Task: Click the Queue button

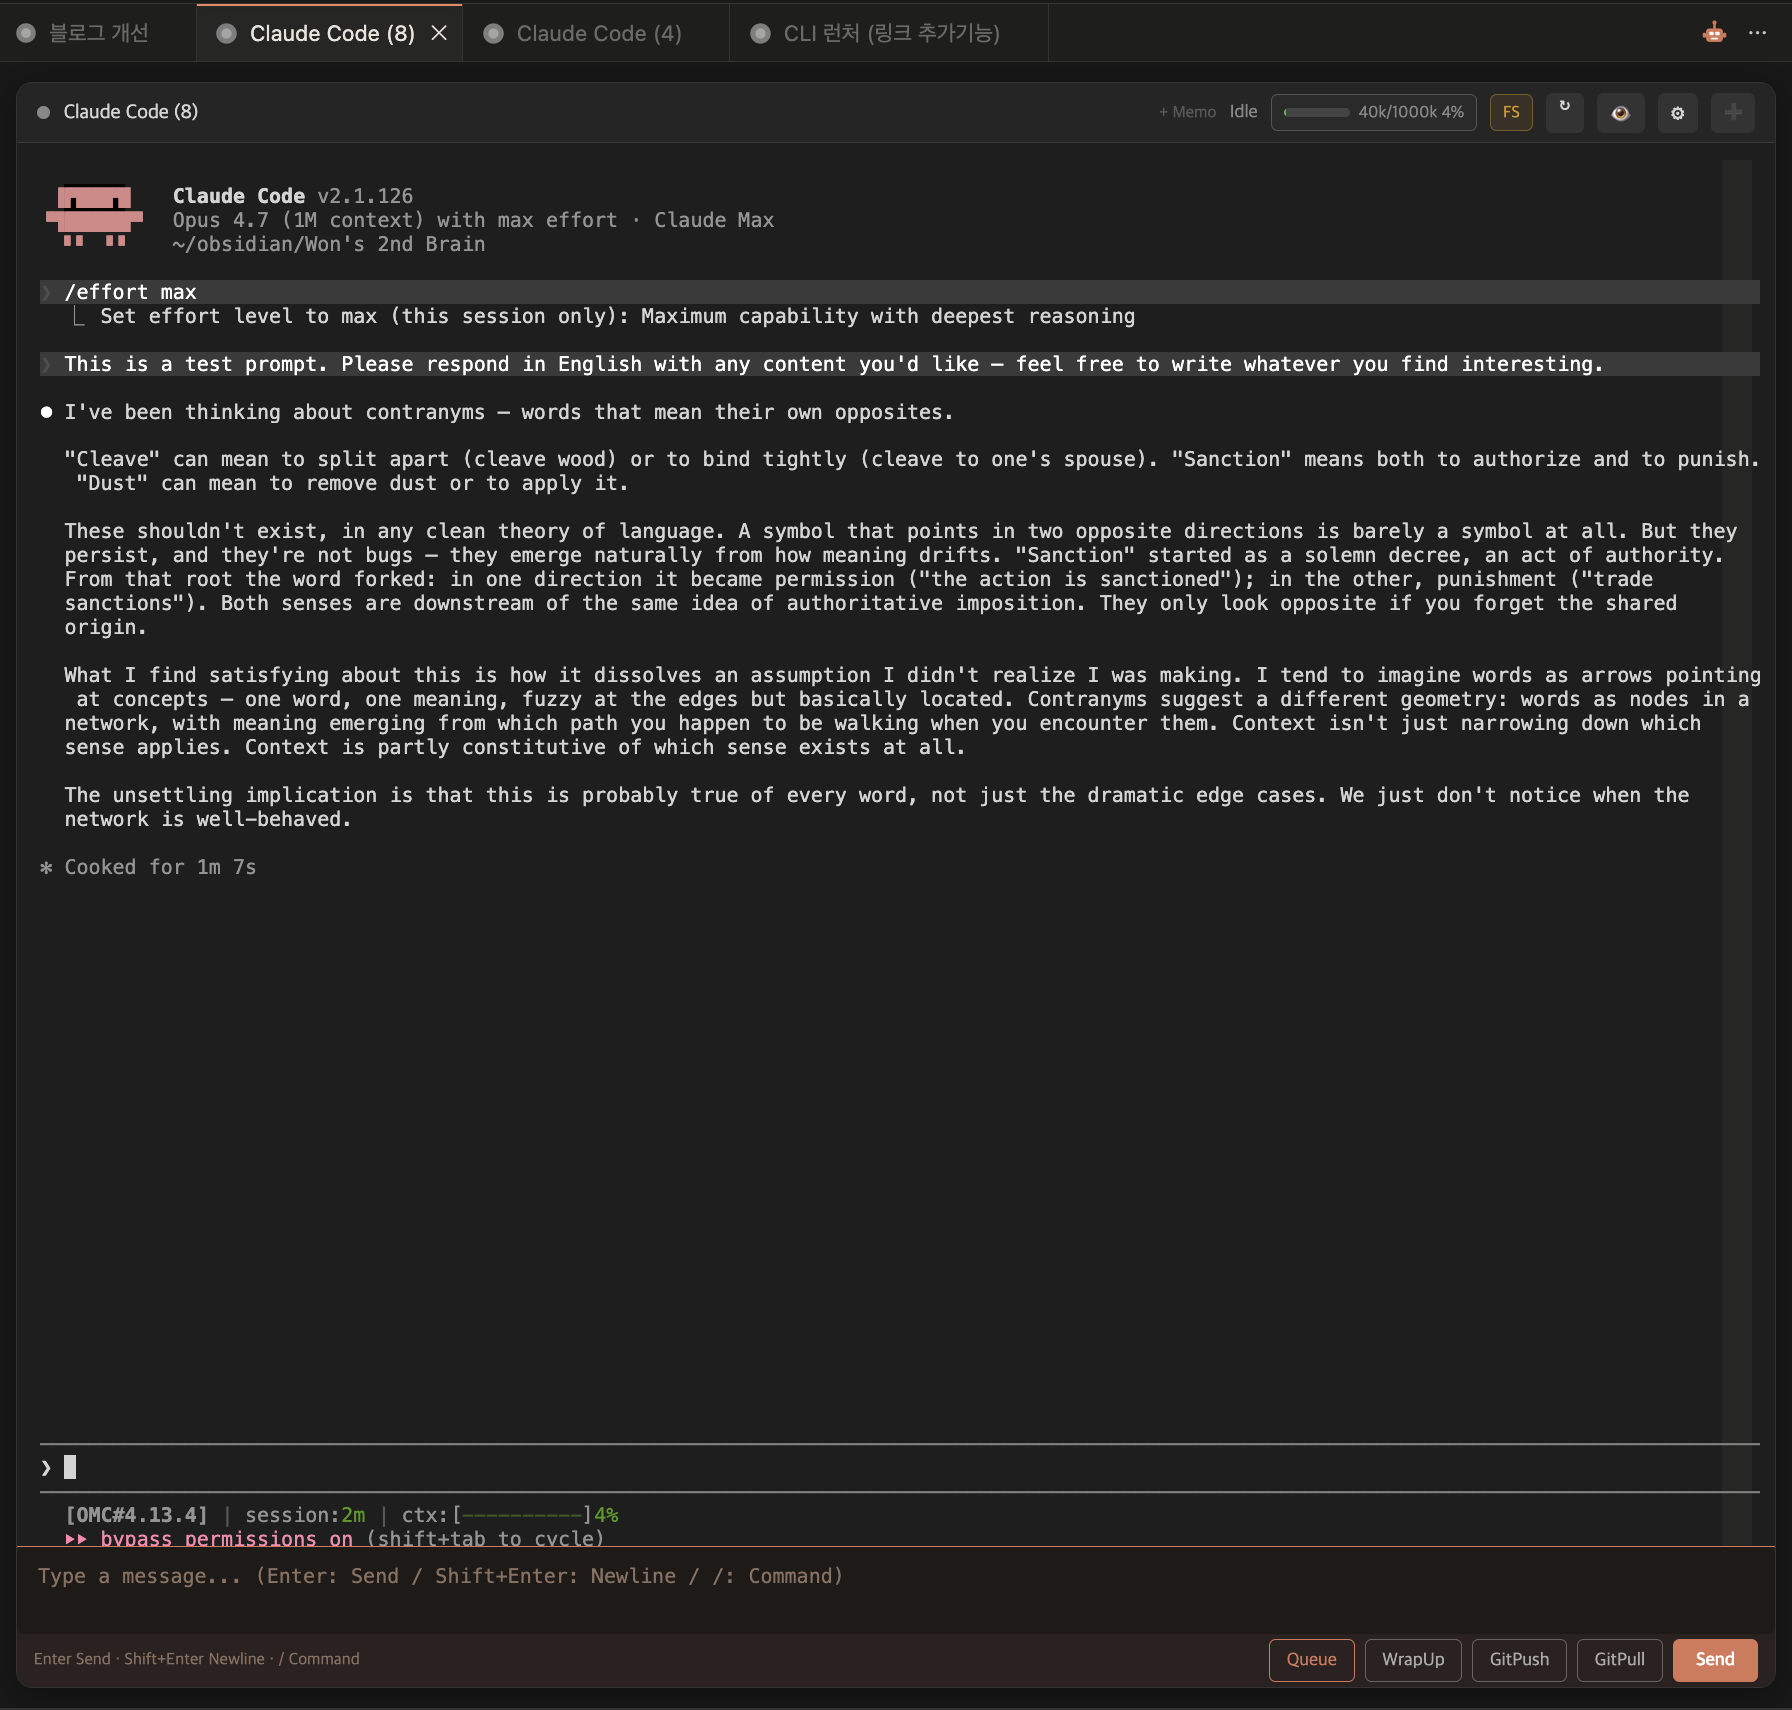Action: click(1311, 1659)
